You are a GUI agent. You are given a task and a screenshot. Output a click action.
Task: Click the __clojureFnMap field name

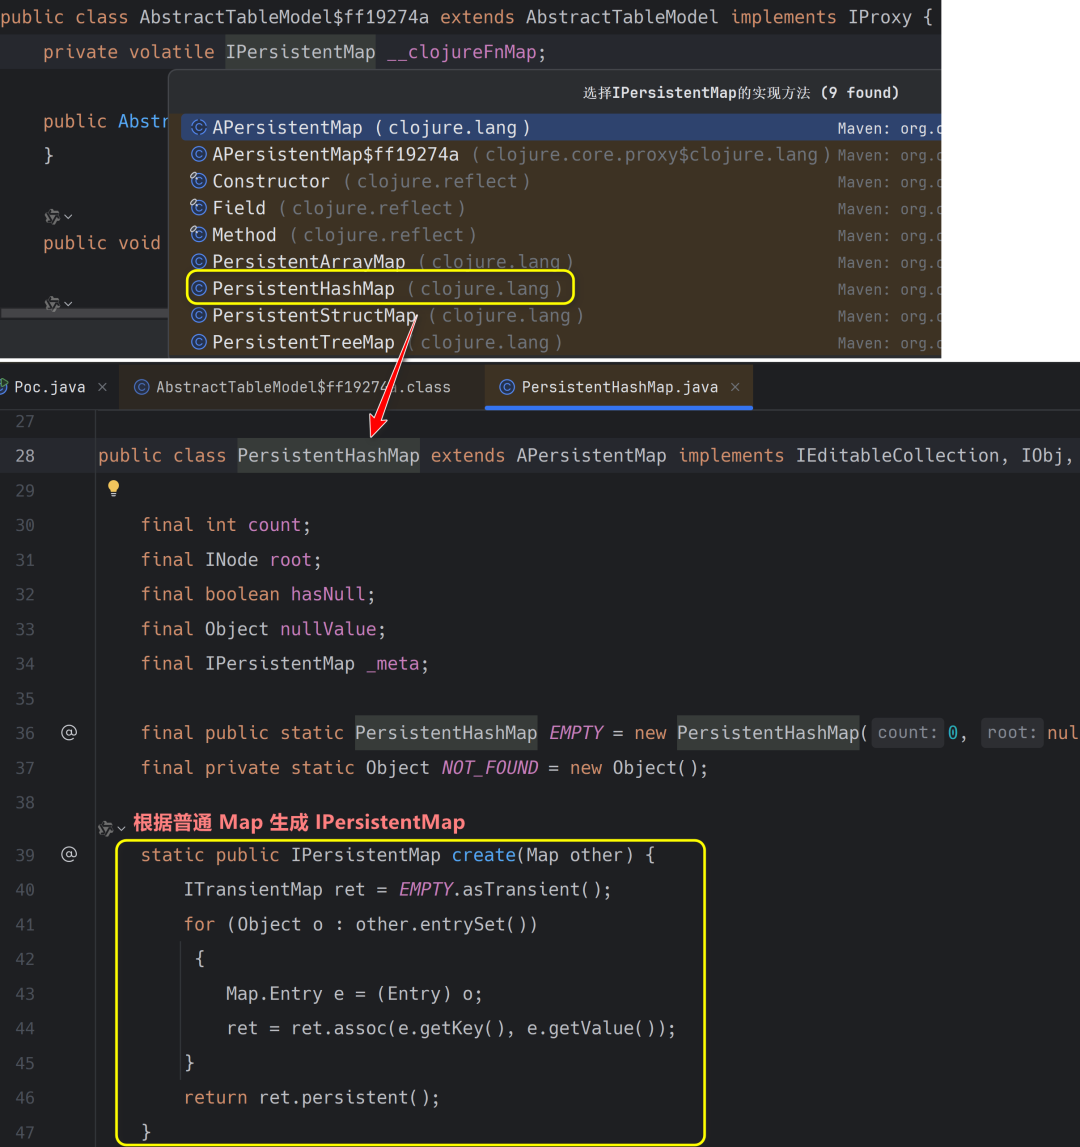tap(462, 52)
